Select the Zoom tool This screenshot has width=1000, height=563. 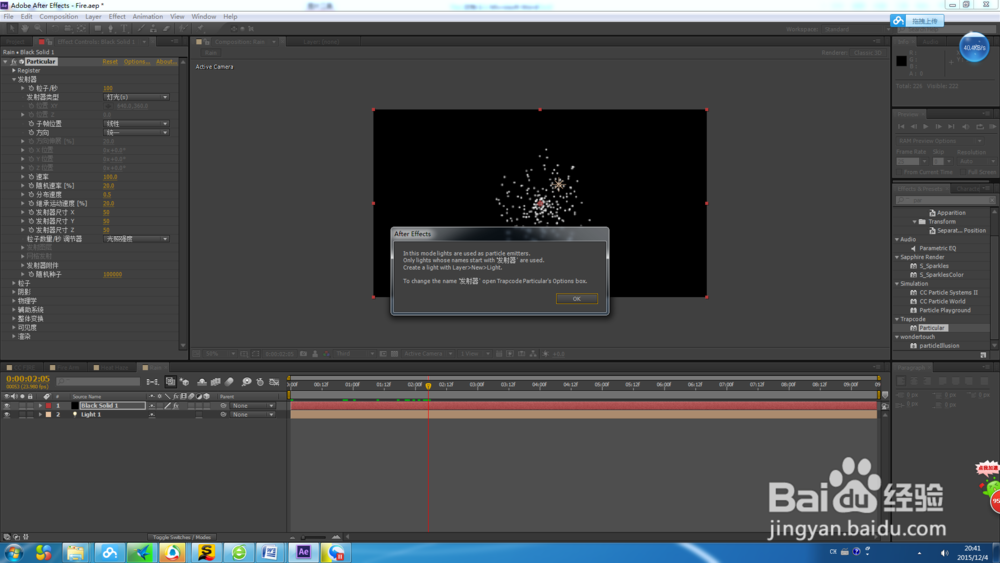click(38, 29)
